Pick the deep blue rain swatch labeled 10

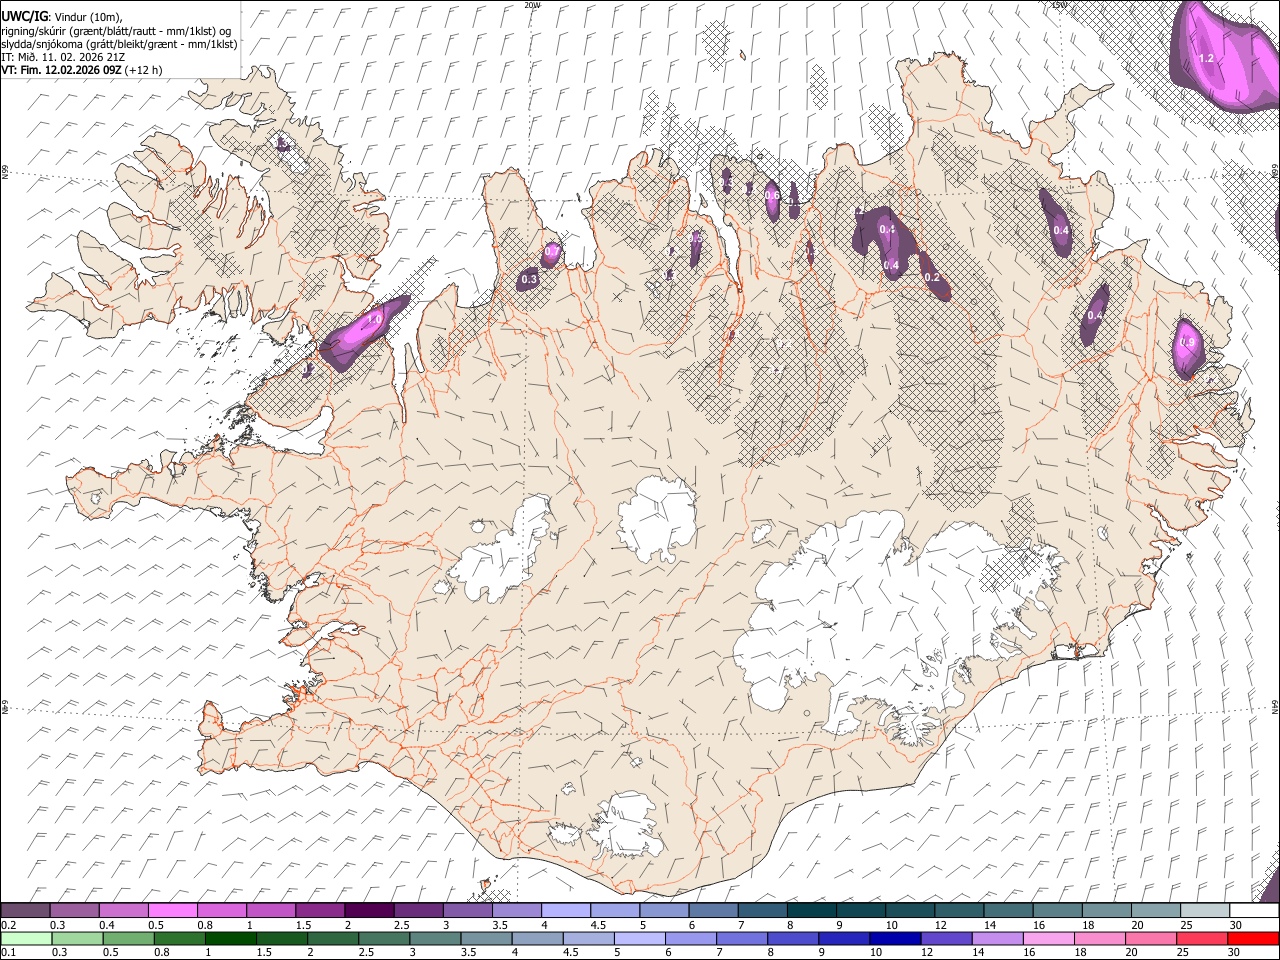(x=895, y=939)
